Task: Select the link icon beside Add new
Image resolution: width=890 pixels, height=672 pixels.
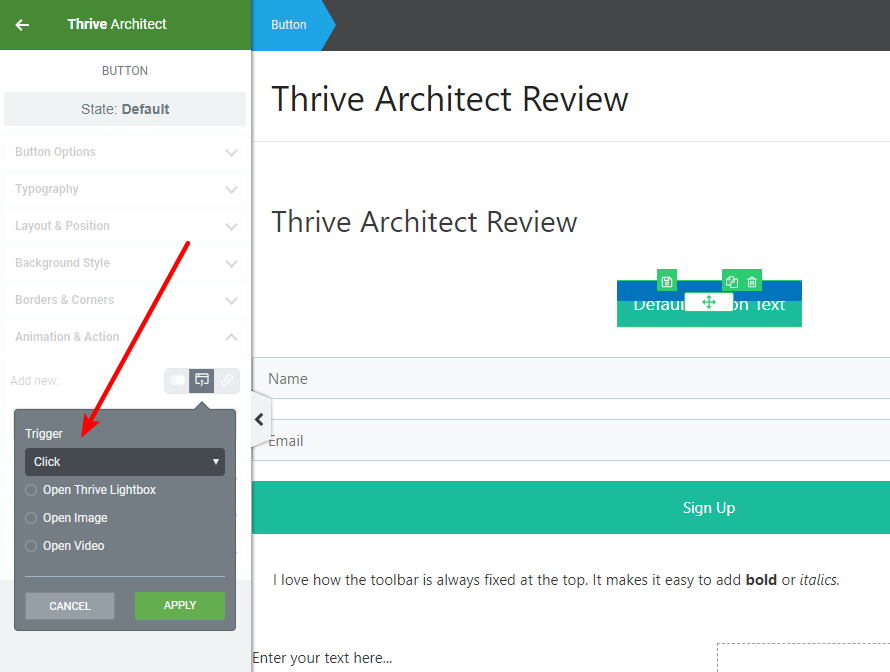Action: point(226,380)
